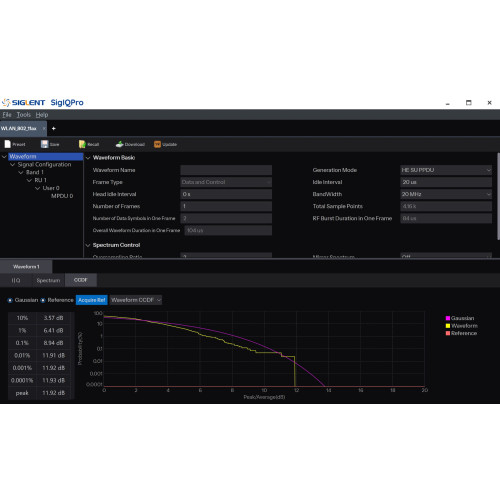Collapse the Band 1 tree node
Viewport: 500px width, 500px height.
coord(21,172)
